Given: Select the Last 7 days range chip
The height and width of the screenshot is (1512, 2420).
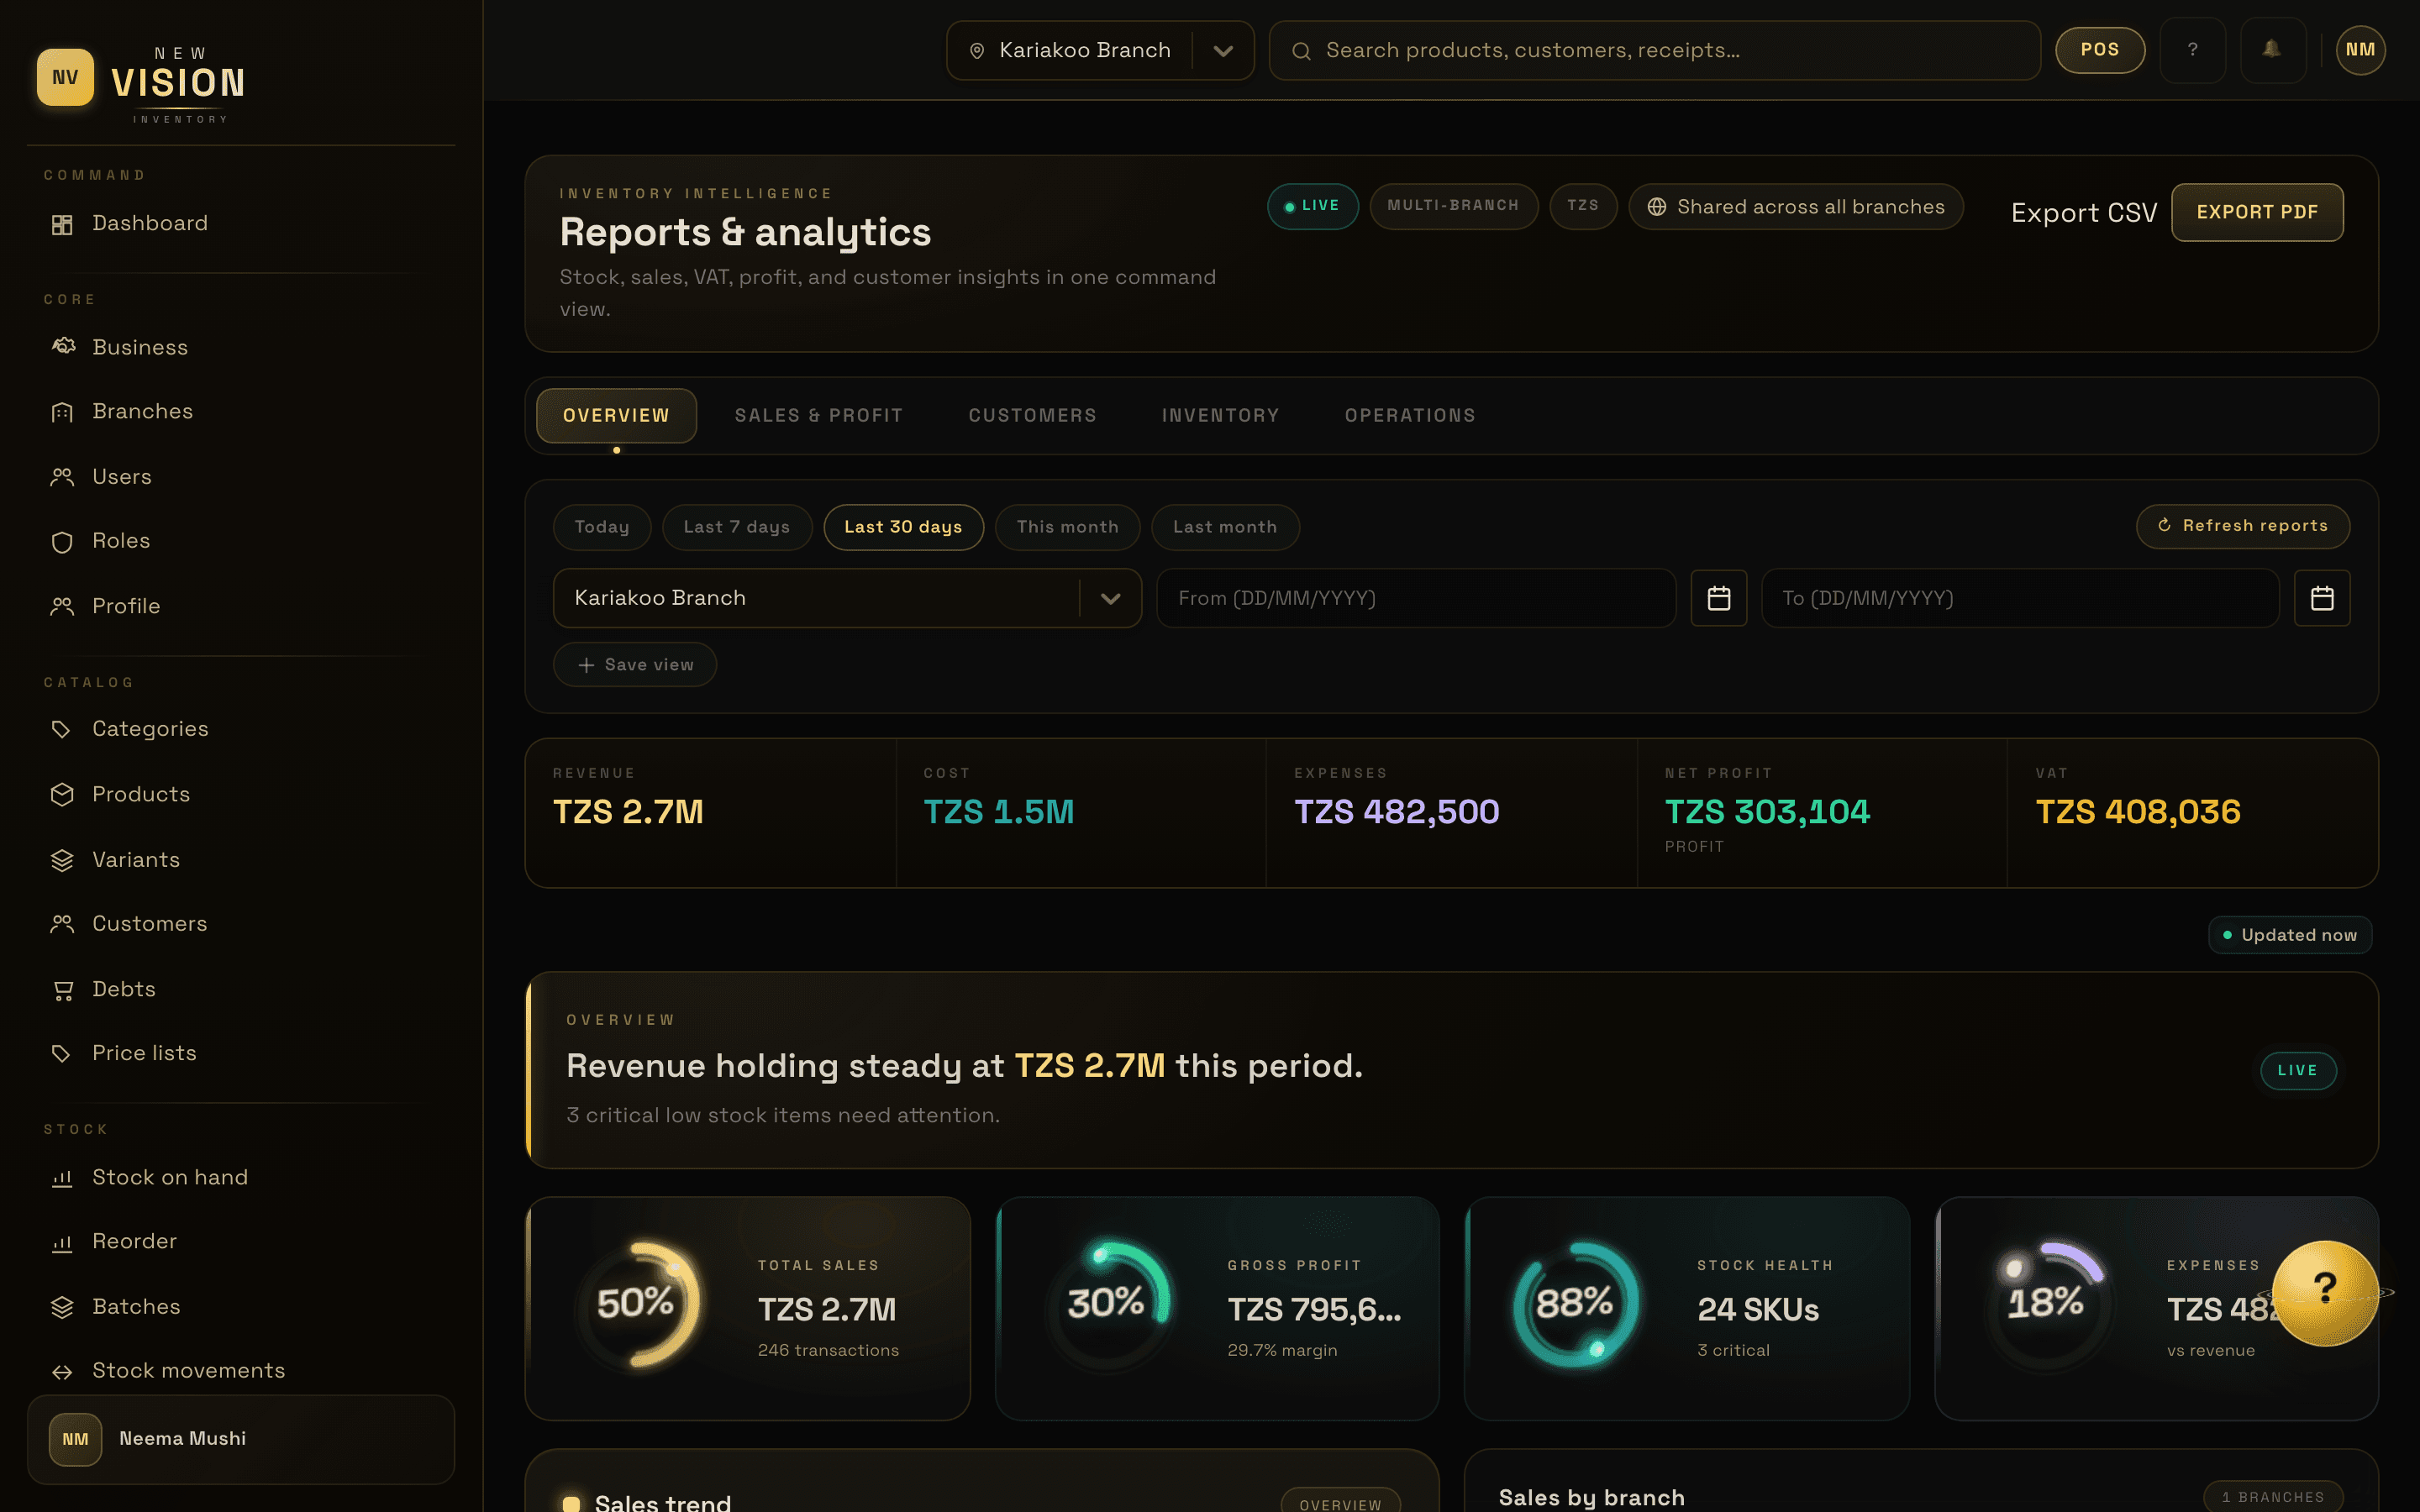Looking at the screenshot, I should click(737, 527).
